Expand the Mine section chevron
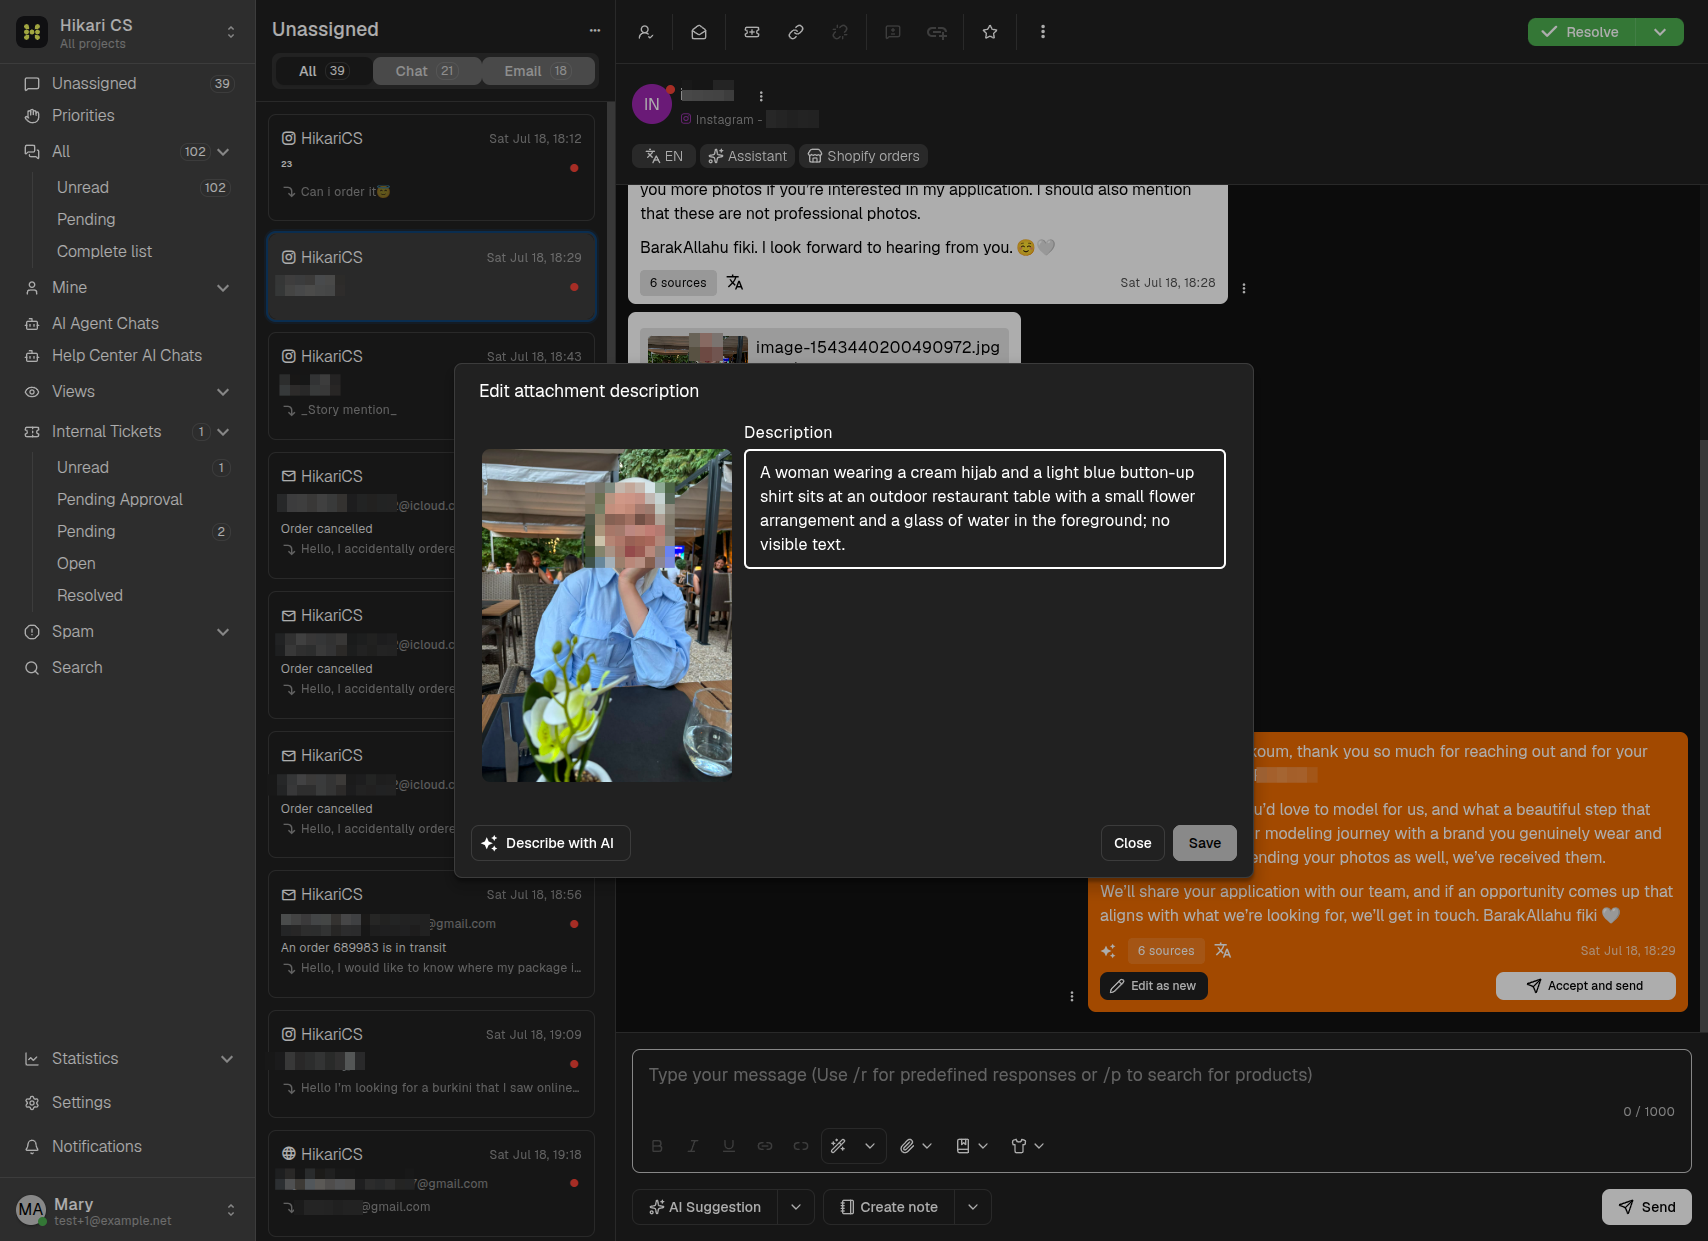 point(223,288)
